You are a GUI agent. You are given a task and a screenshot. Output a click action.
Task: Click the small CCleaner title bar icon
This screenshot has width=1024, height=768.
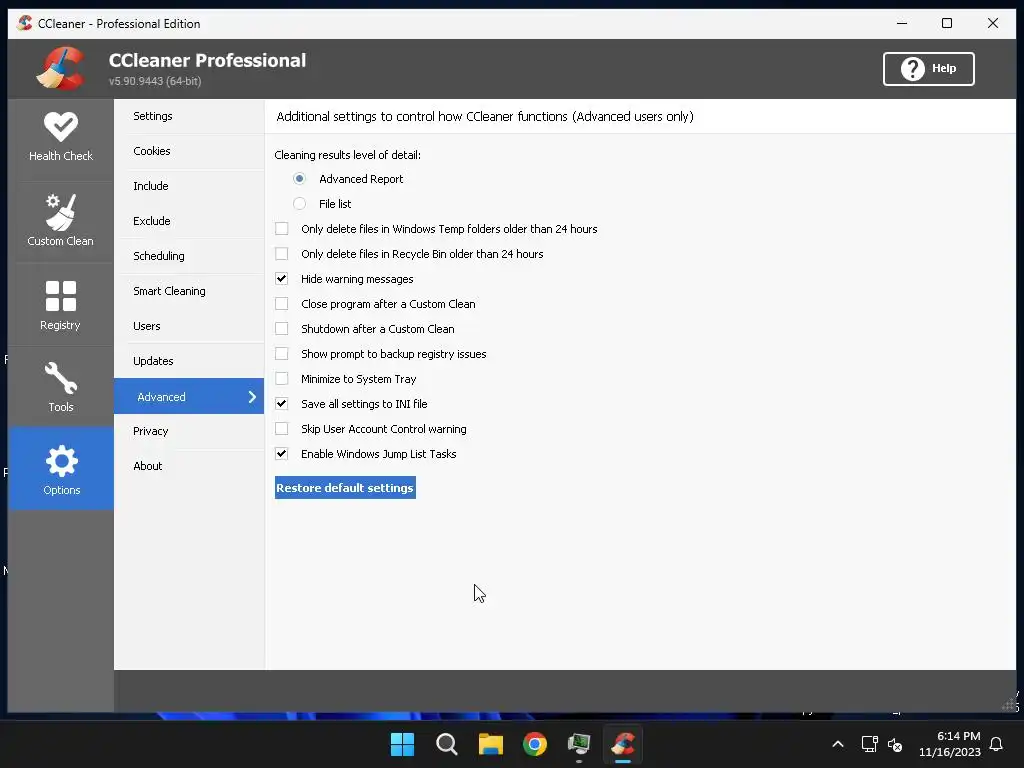[25, 24]
